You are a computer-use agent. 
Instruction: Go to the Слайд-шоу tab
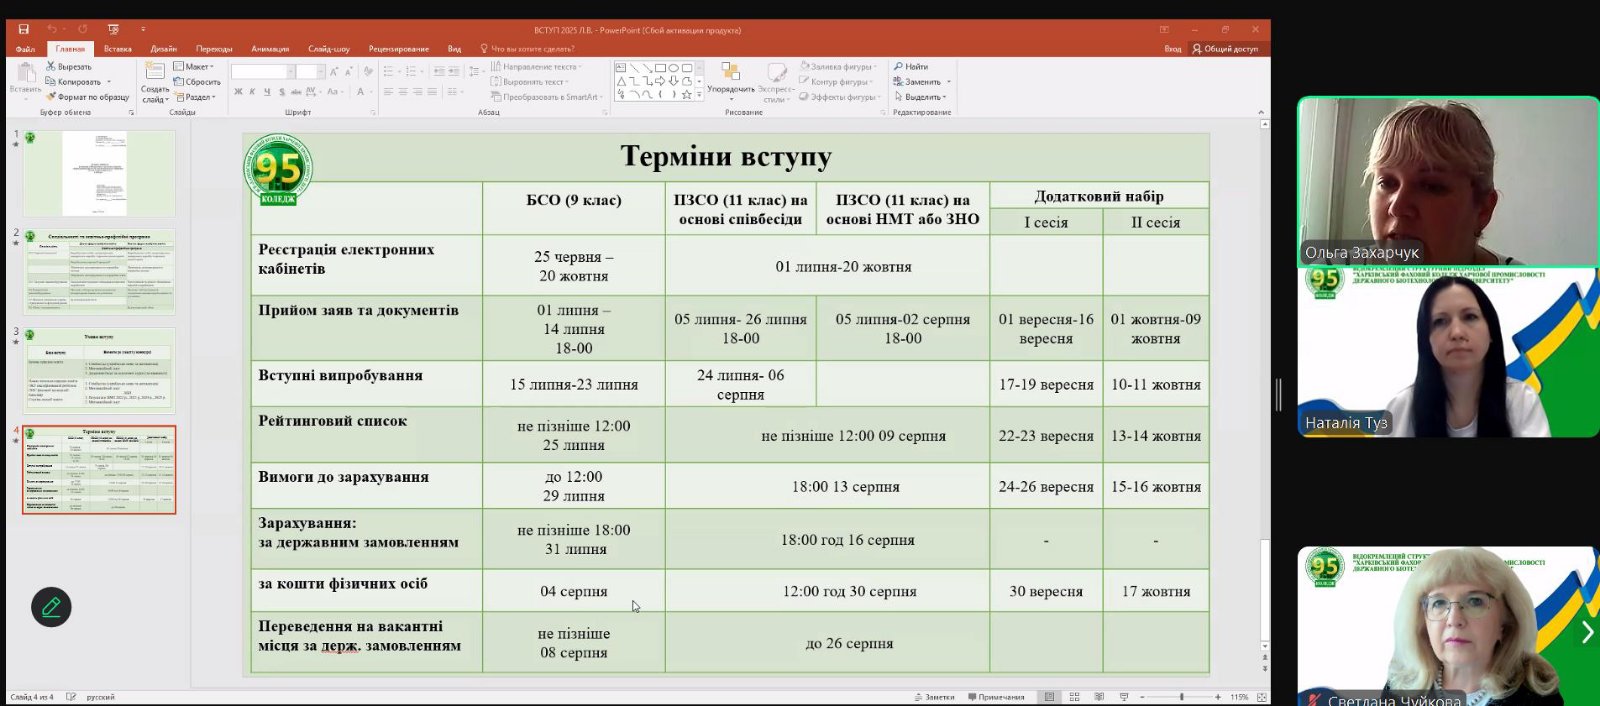click(329, 48)
